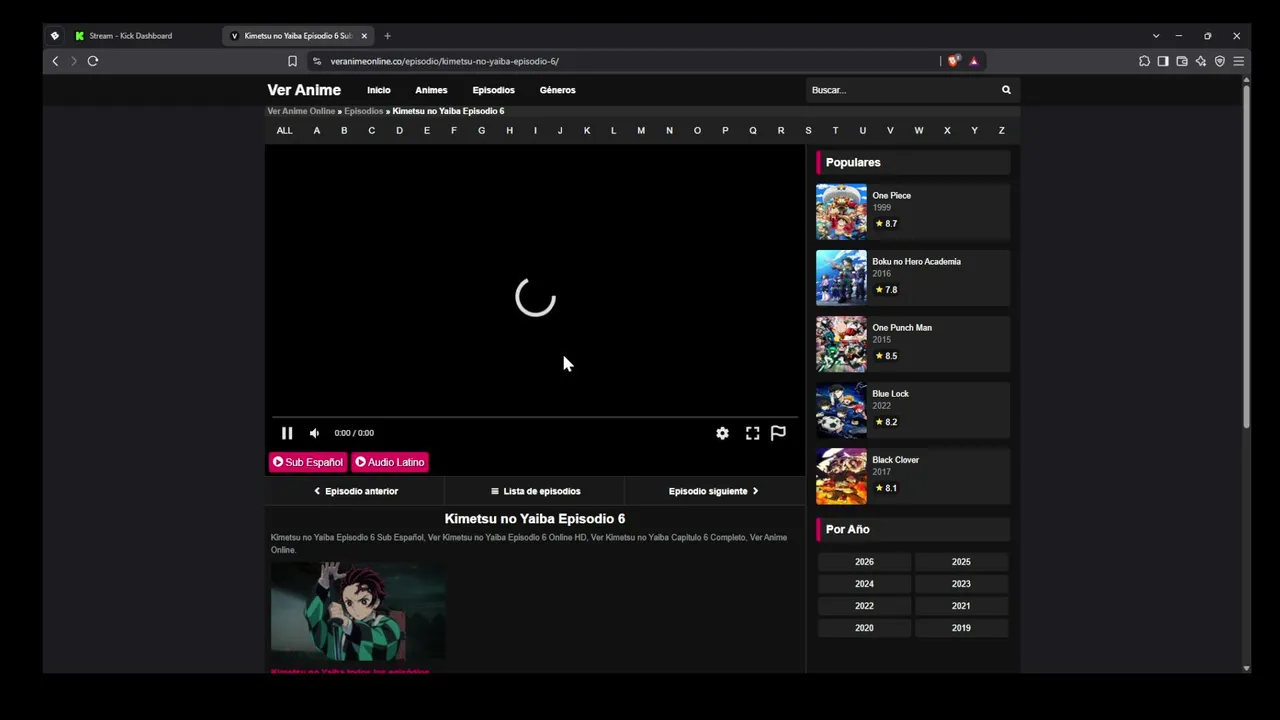Open the browser hamburger main menu
This screenshot has width=1280, height=720.
pos(1238,61)
